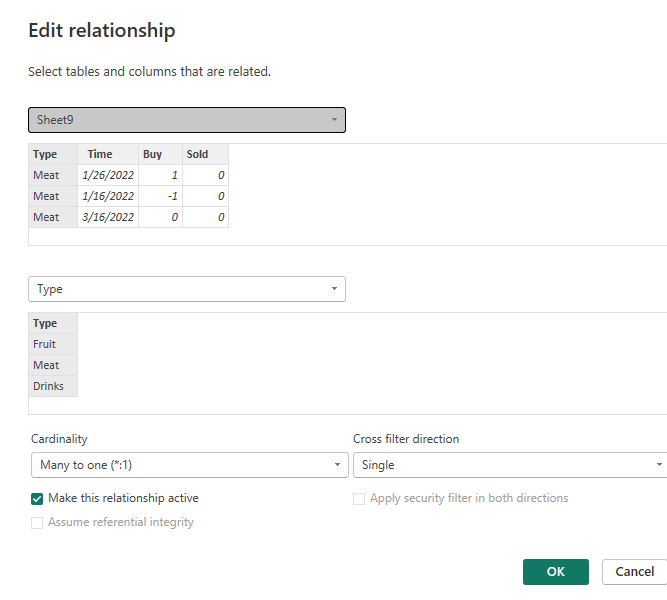Click the Fruit row in Type table
The image size is (667, 600).
[x=53, y=344]
